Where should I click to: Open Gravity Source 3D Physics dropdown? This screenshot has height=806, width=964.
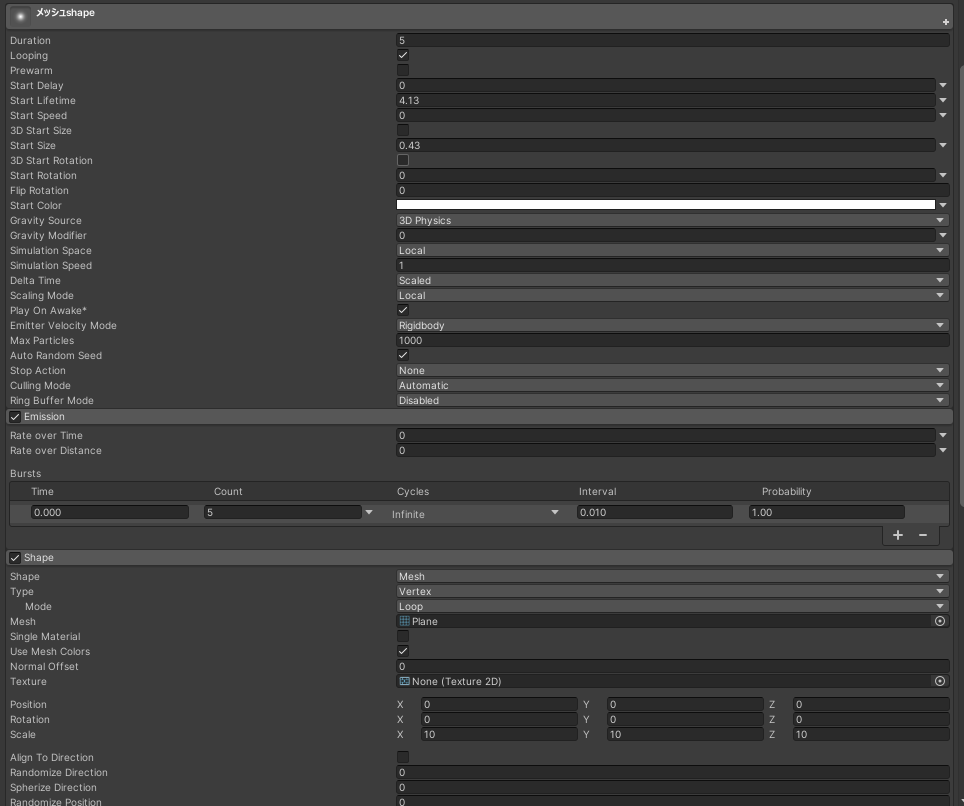pos(673,220)
